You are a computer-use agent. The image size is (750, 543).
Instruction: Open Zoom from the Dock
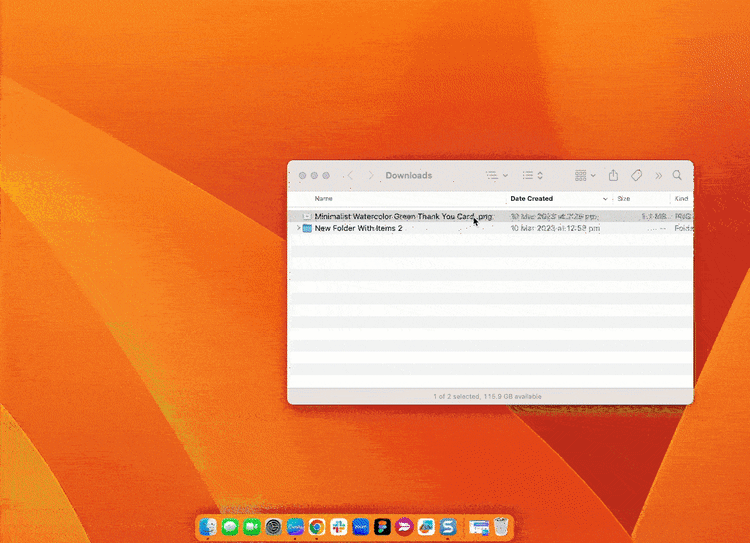[360, 527]
